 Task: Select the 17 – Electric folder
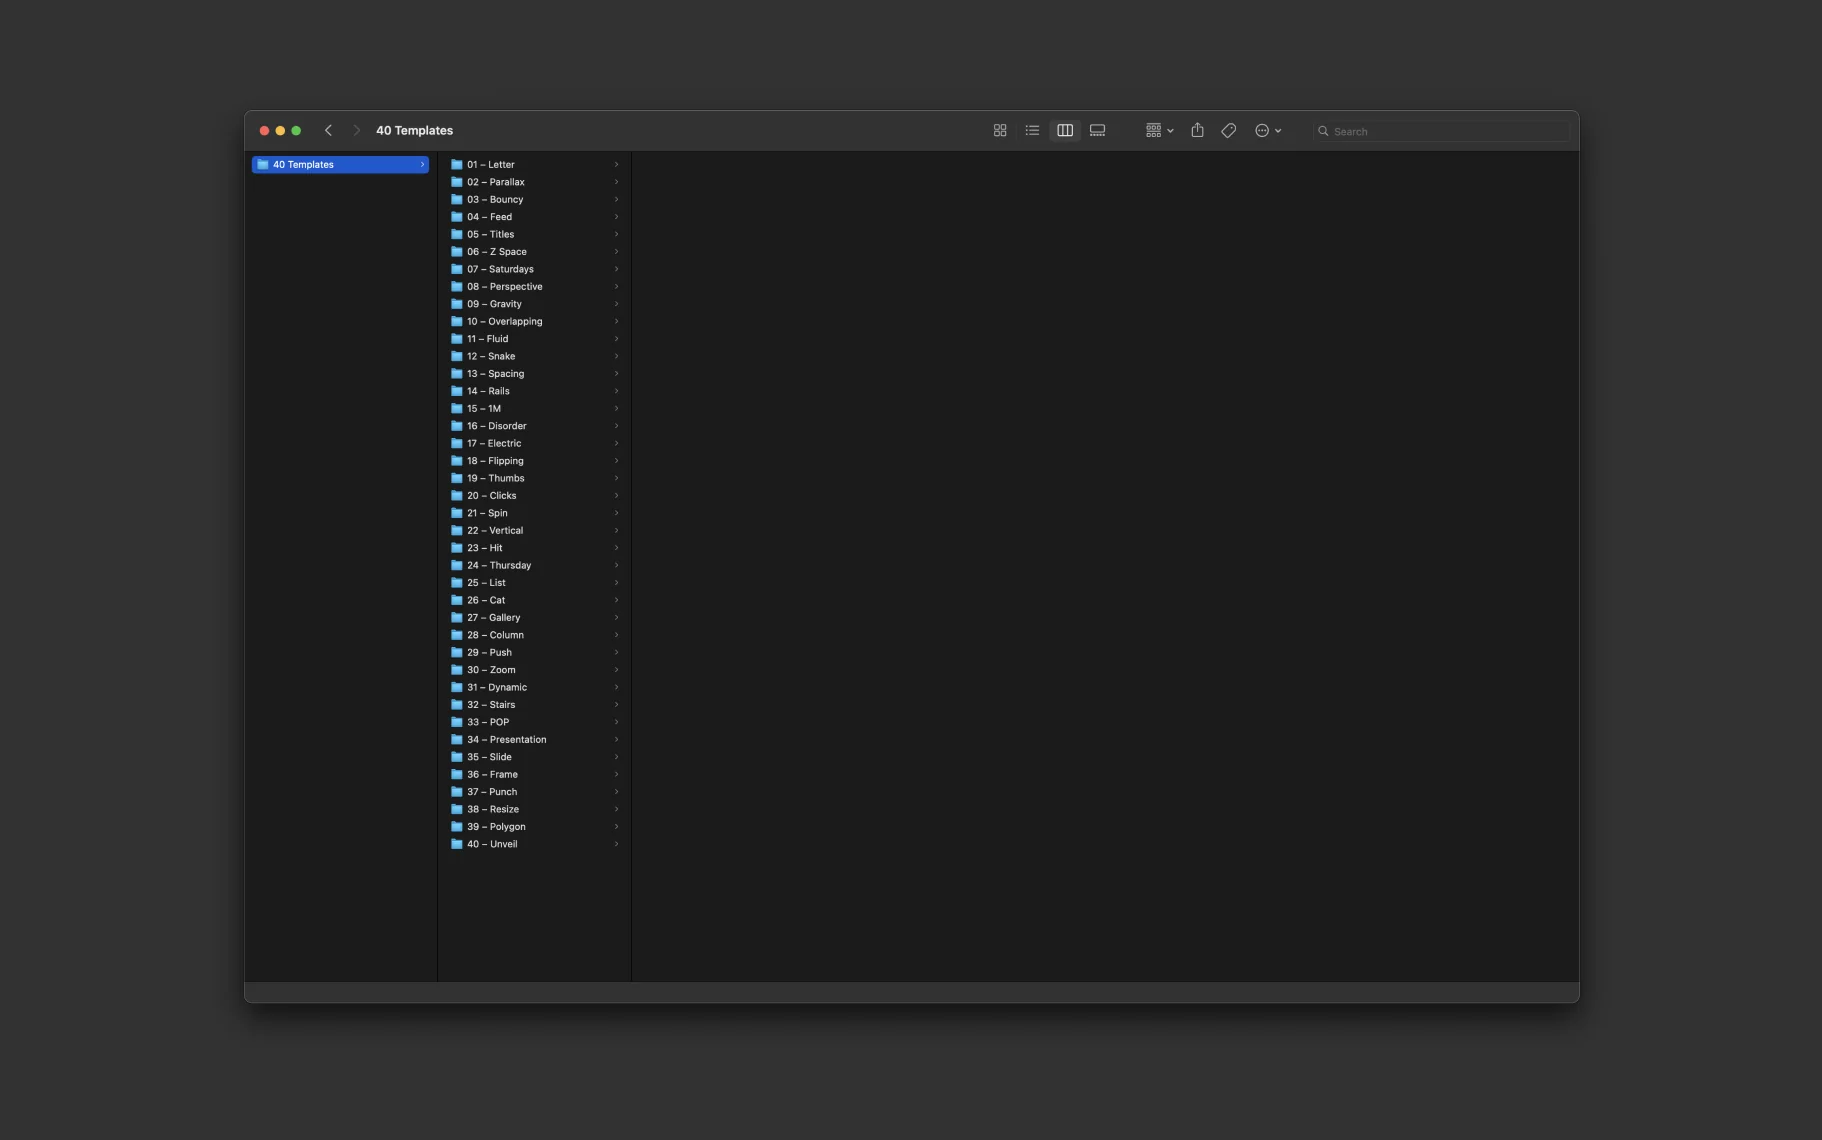(494, 444)
